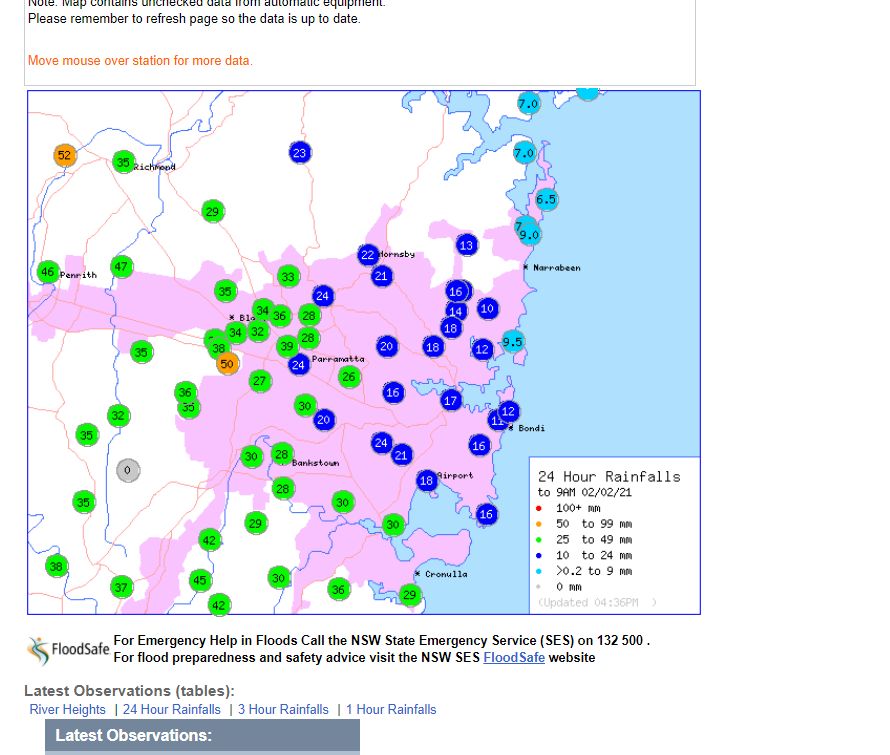The height and width of the screenshot is (755, 890).
Task: Open the 24 Hour Rainfalls table link
Action: pyautogui.click(x=172, y=710)
